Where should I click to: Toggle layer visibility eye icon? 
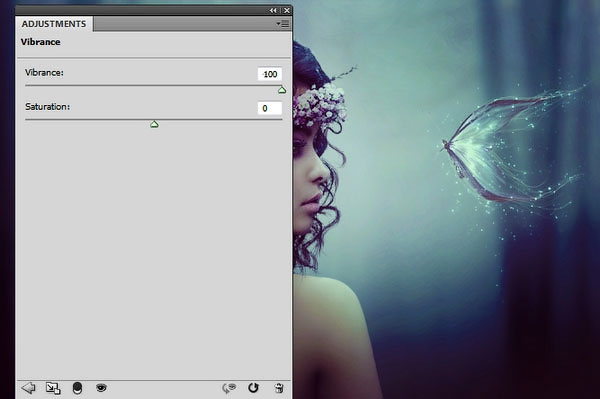[x=101, y=388]
